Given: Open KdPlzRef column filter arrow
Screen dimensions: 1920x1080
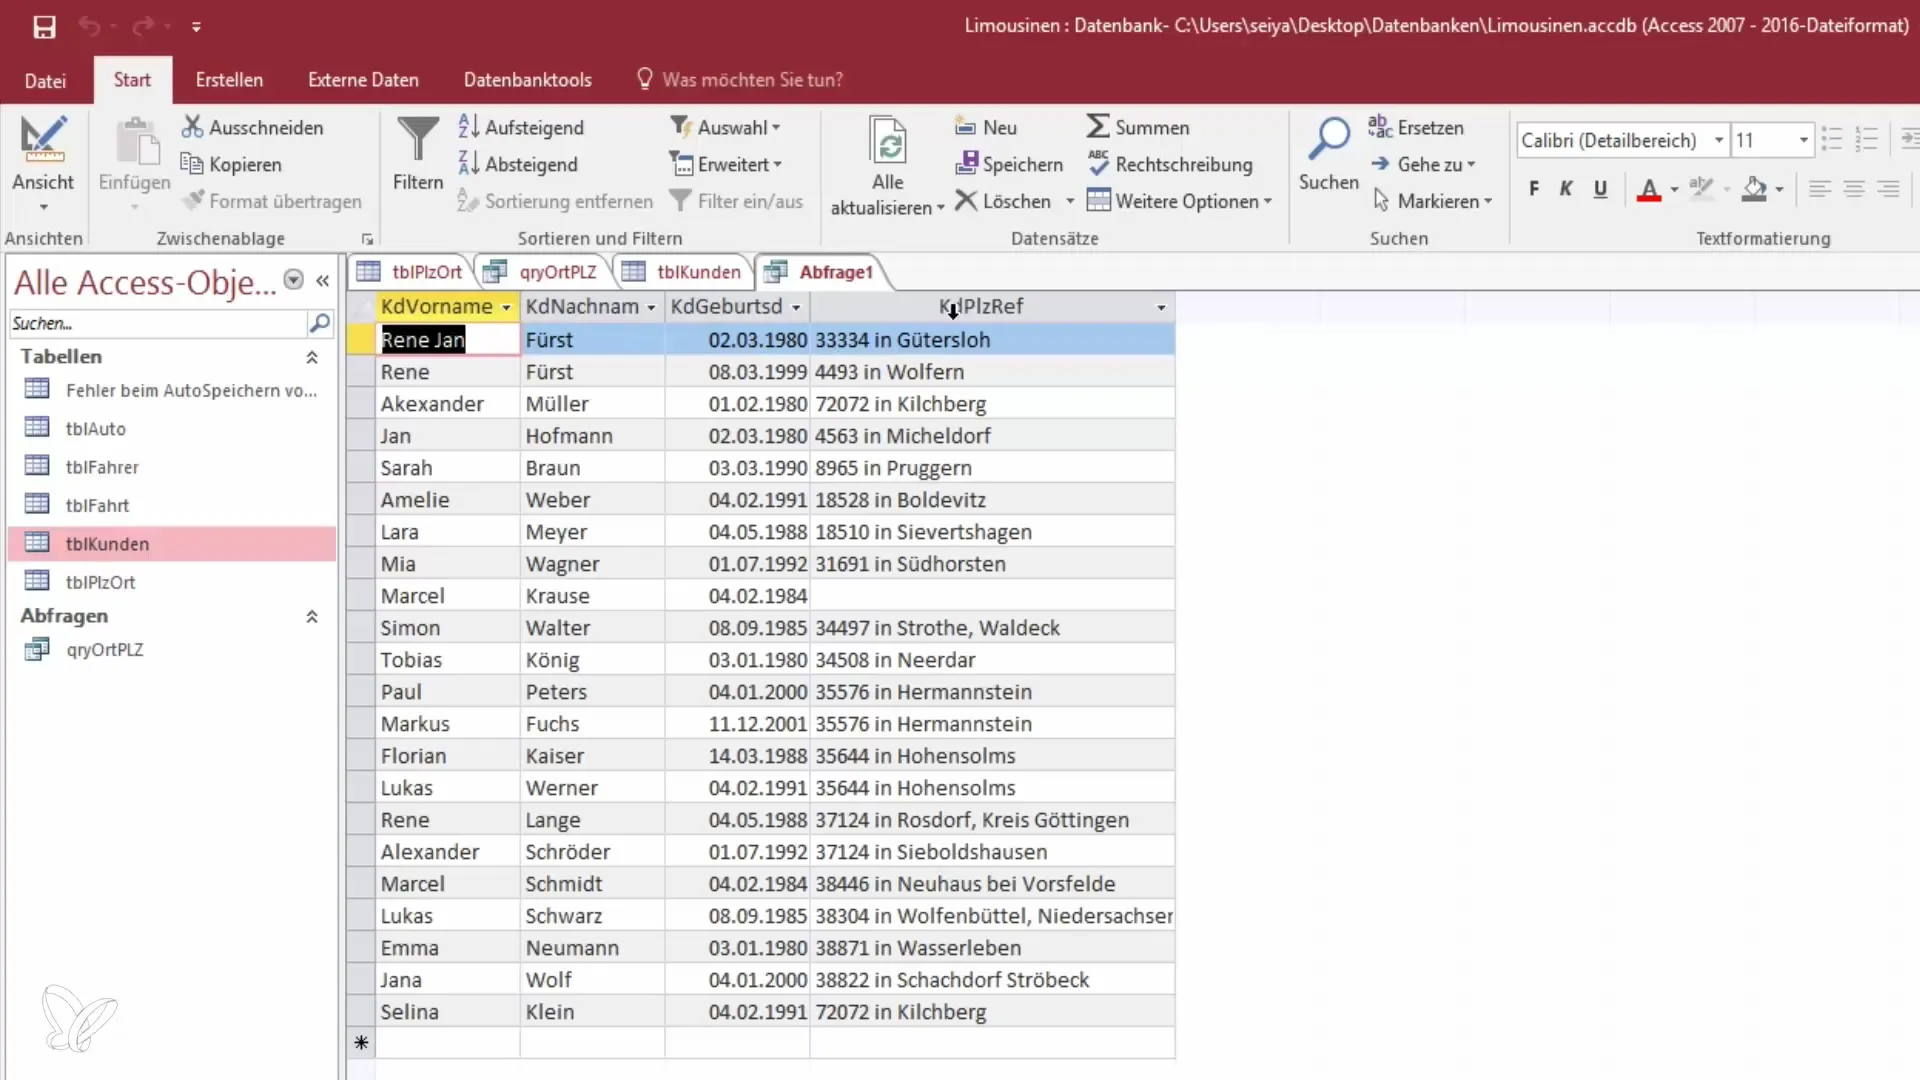Looking at the screenshot, I should (1161, 307).
